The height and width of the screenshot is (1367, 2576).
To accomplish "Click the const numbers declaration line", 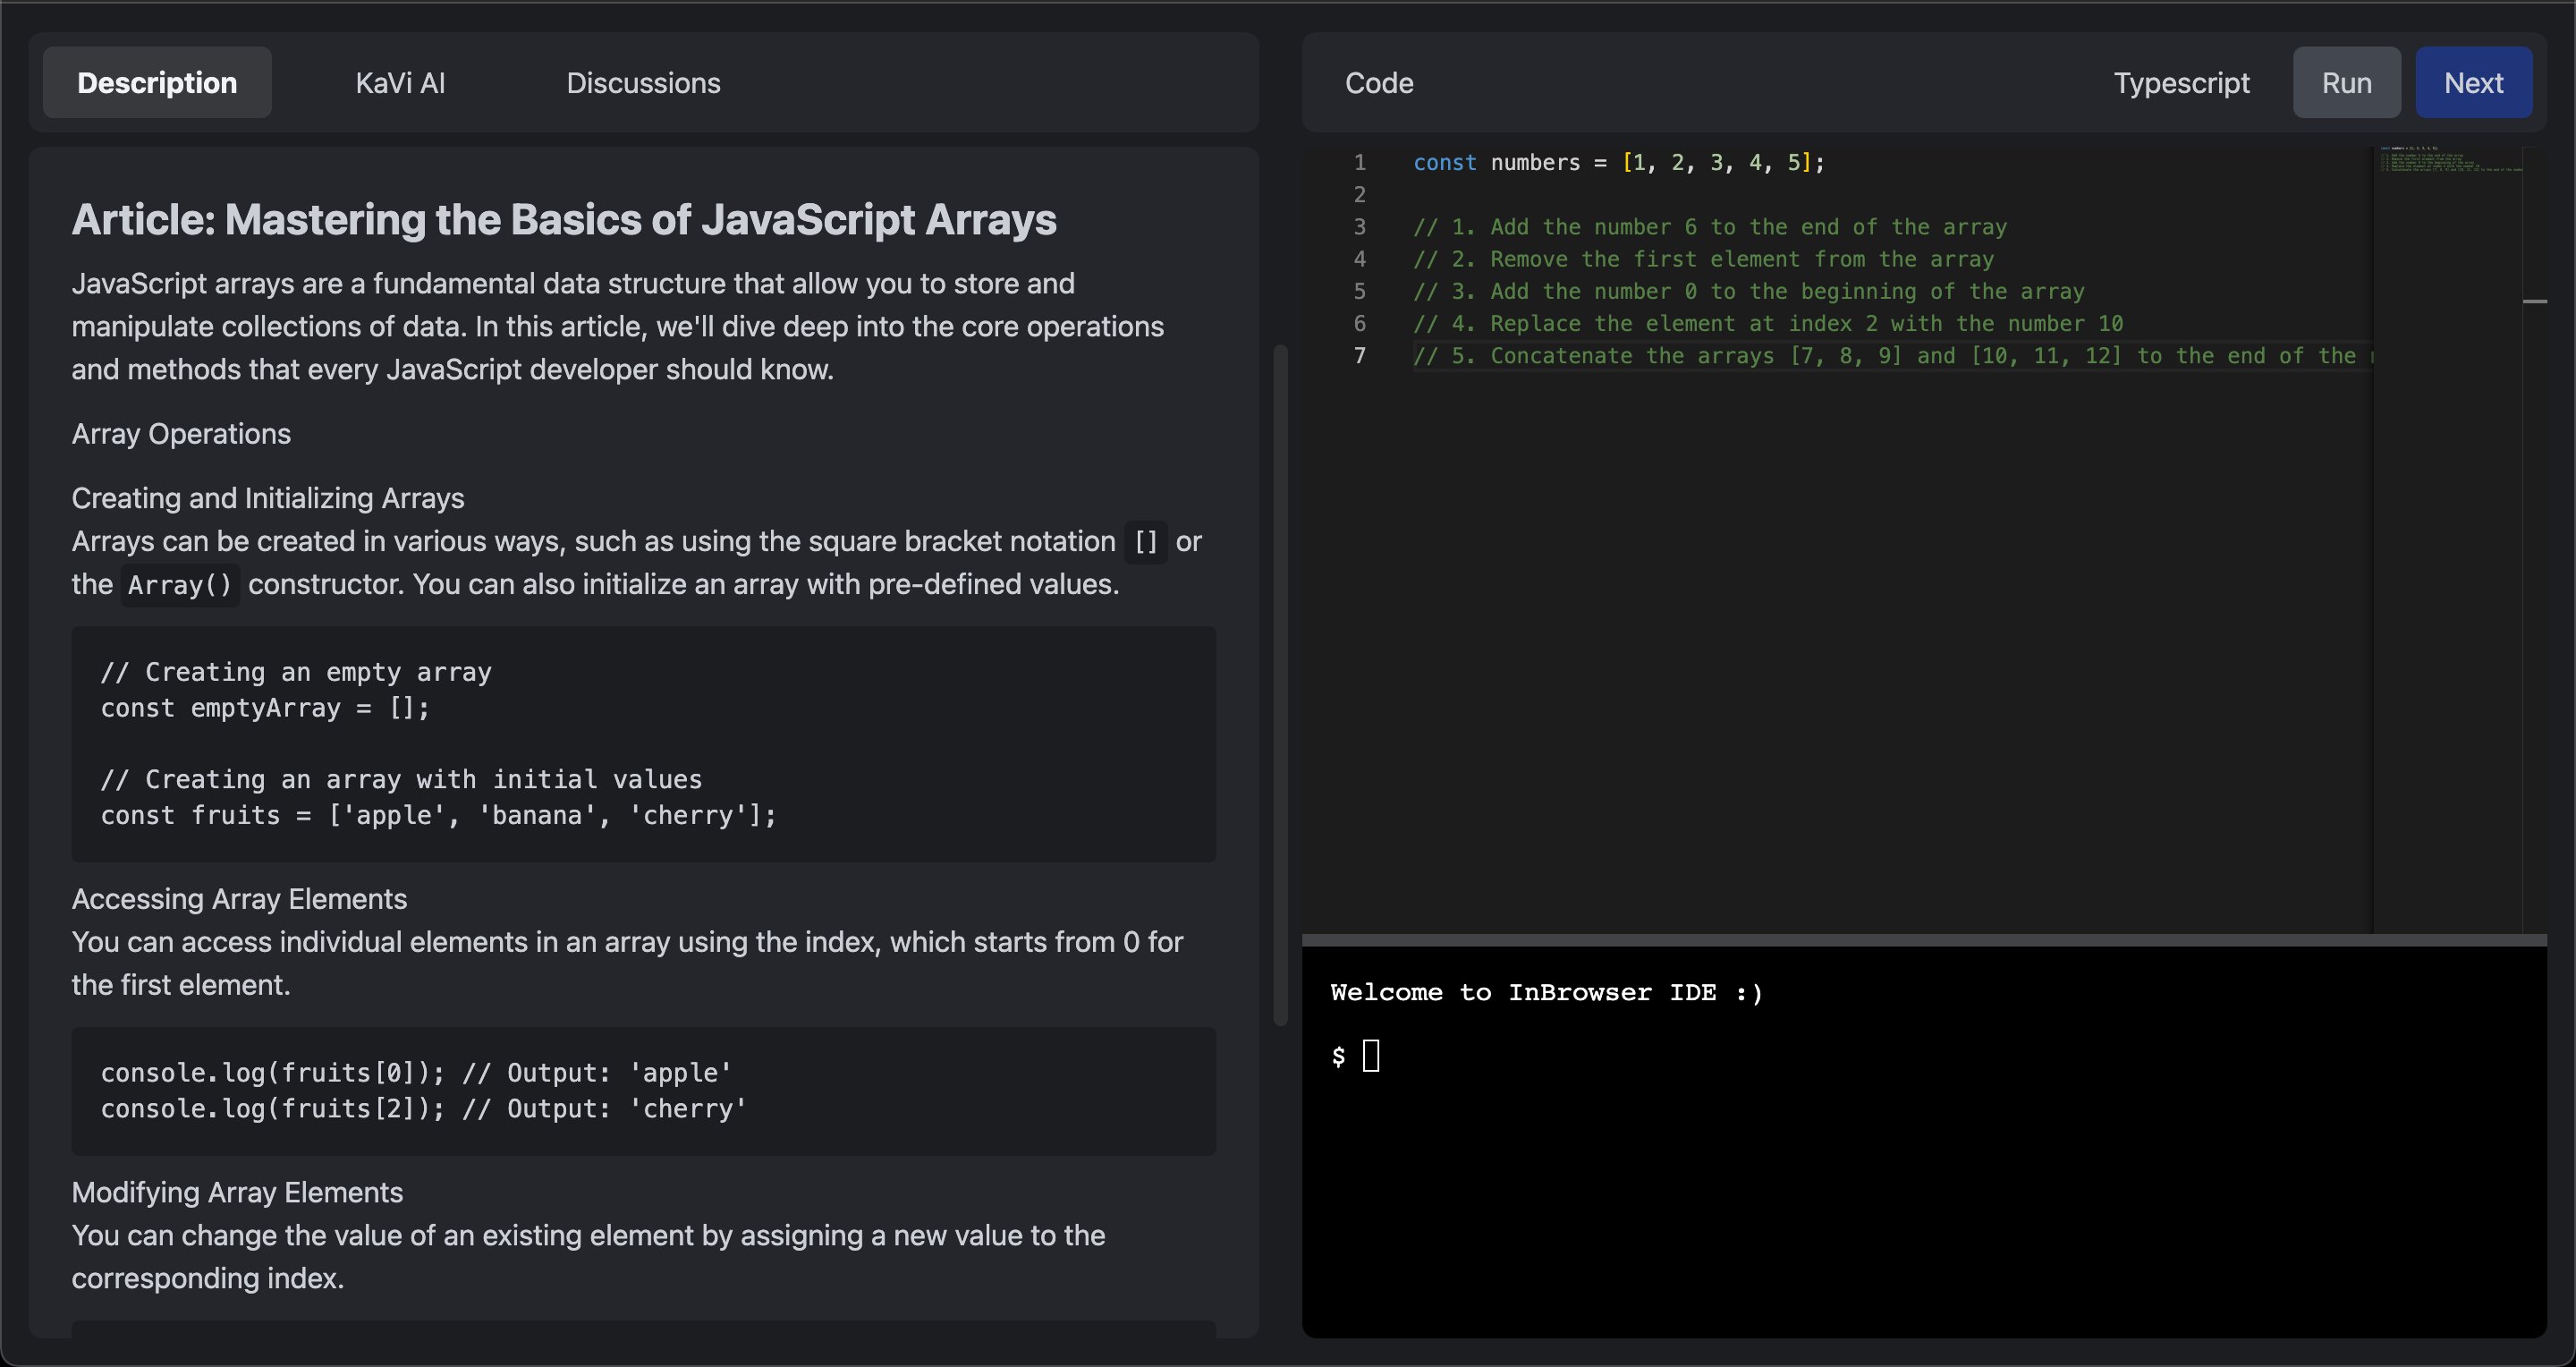I will 1618,163.
